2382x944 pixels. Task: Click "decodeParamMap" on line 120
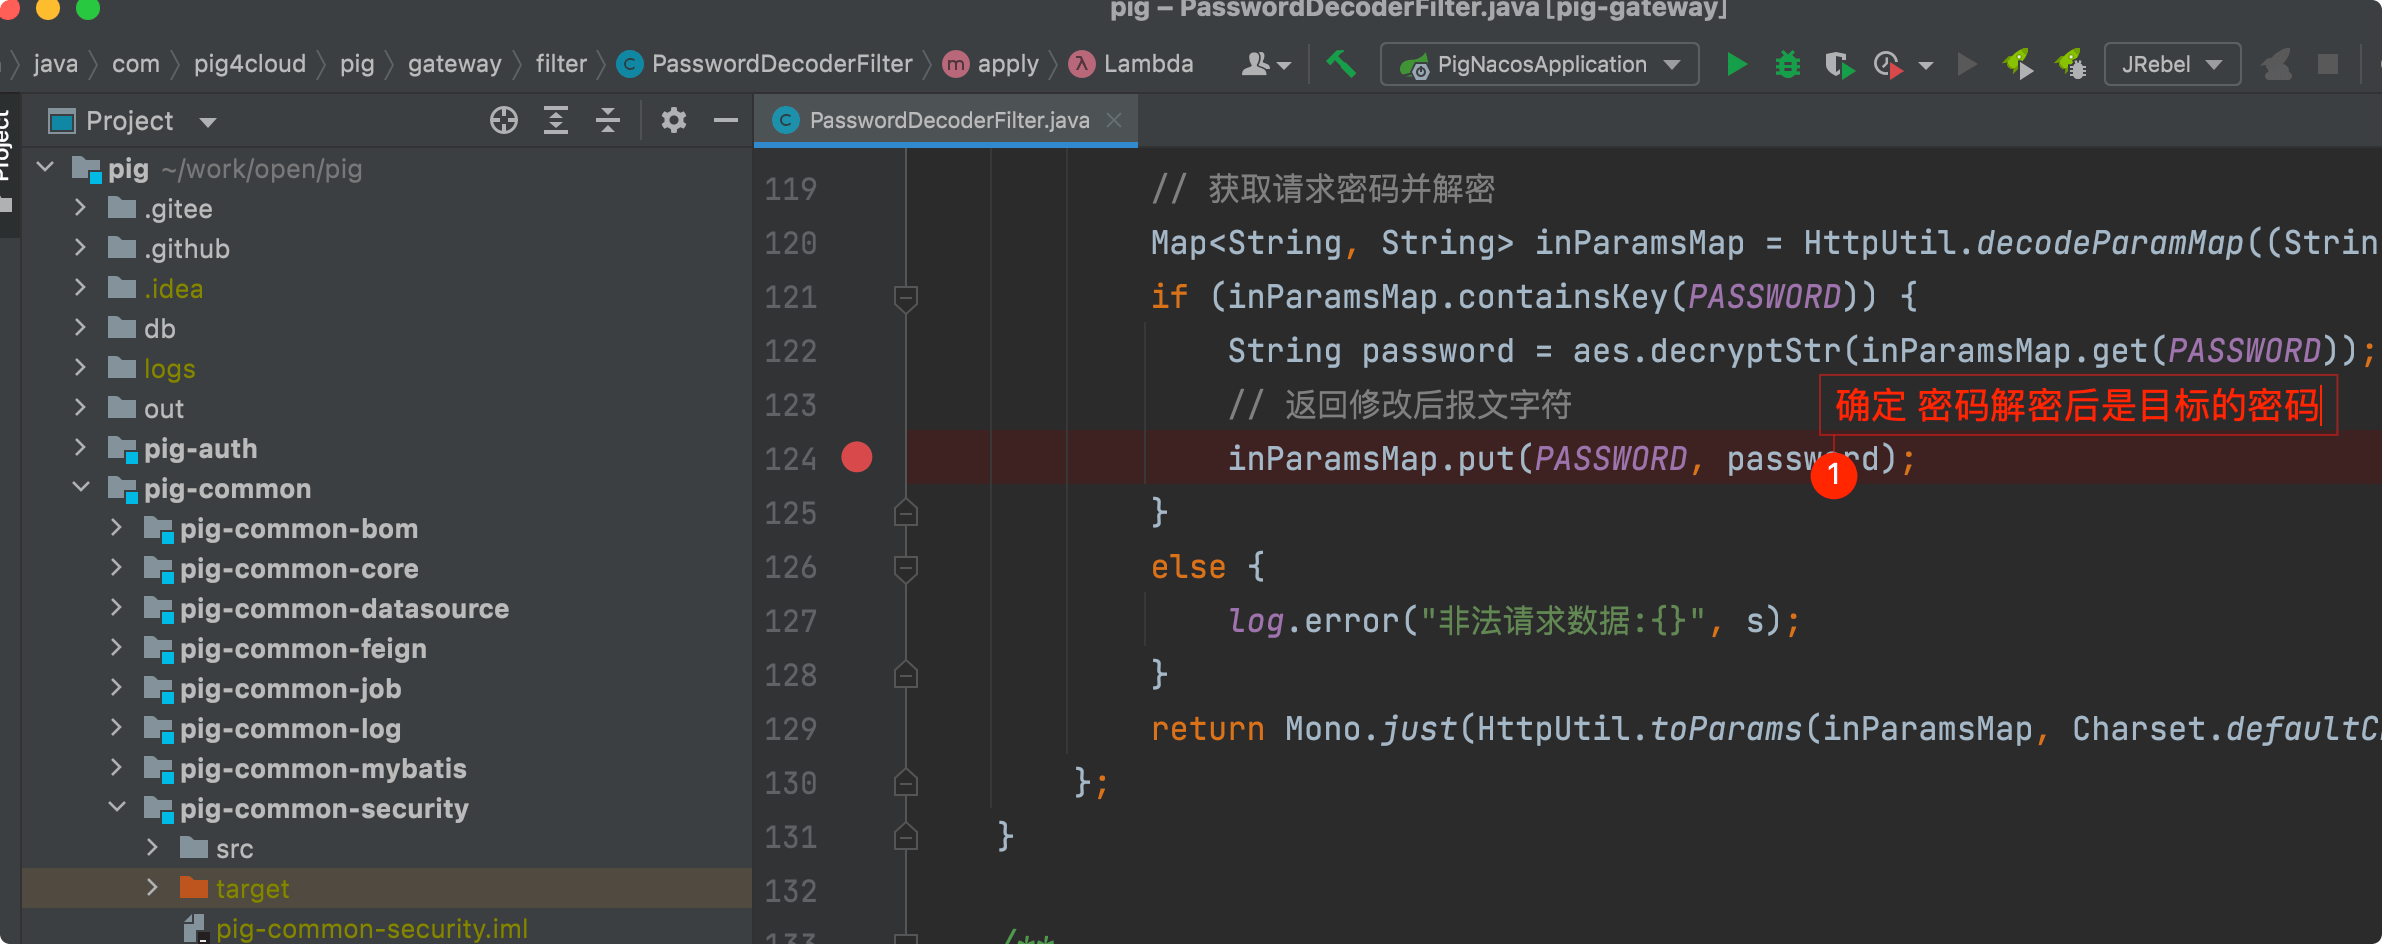2110,243
